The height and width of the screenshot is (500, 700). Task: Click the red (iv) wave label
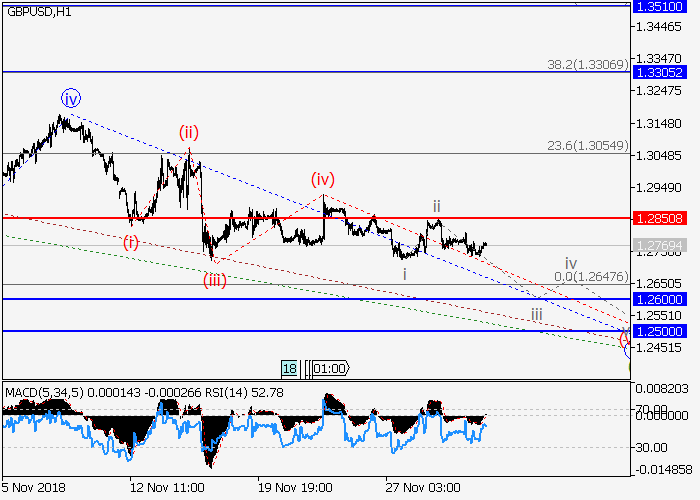321,179
